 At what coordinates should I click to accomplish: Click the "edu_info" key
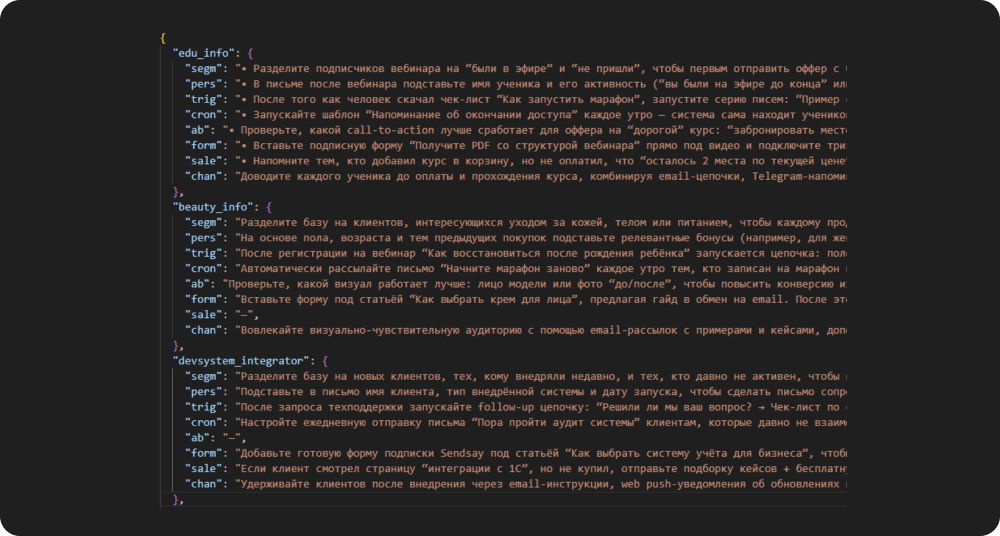click(205, 52)
